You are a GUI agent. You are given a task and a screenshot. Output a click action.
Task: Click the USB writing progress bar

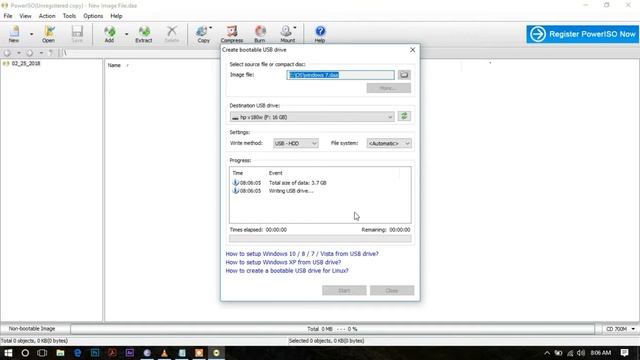point(320,239)
